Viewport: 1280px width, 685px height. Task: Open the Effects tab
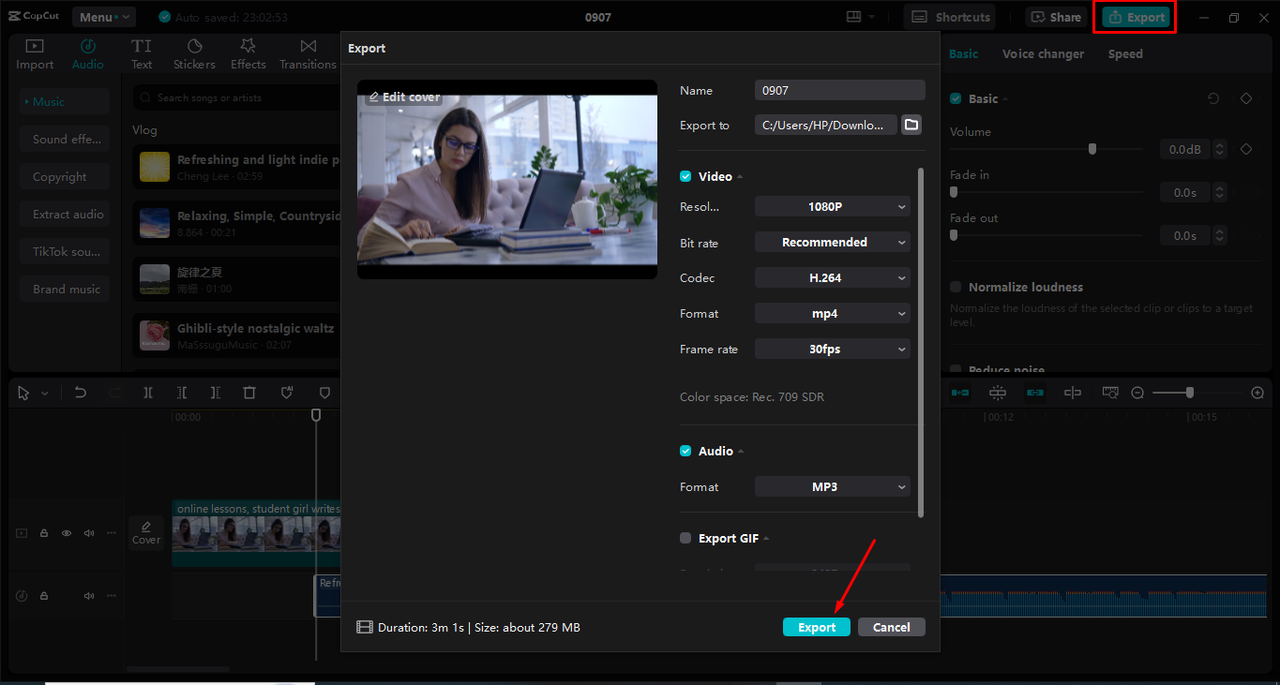248,54
